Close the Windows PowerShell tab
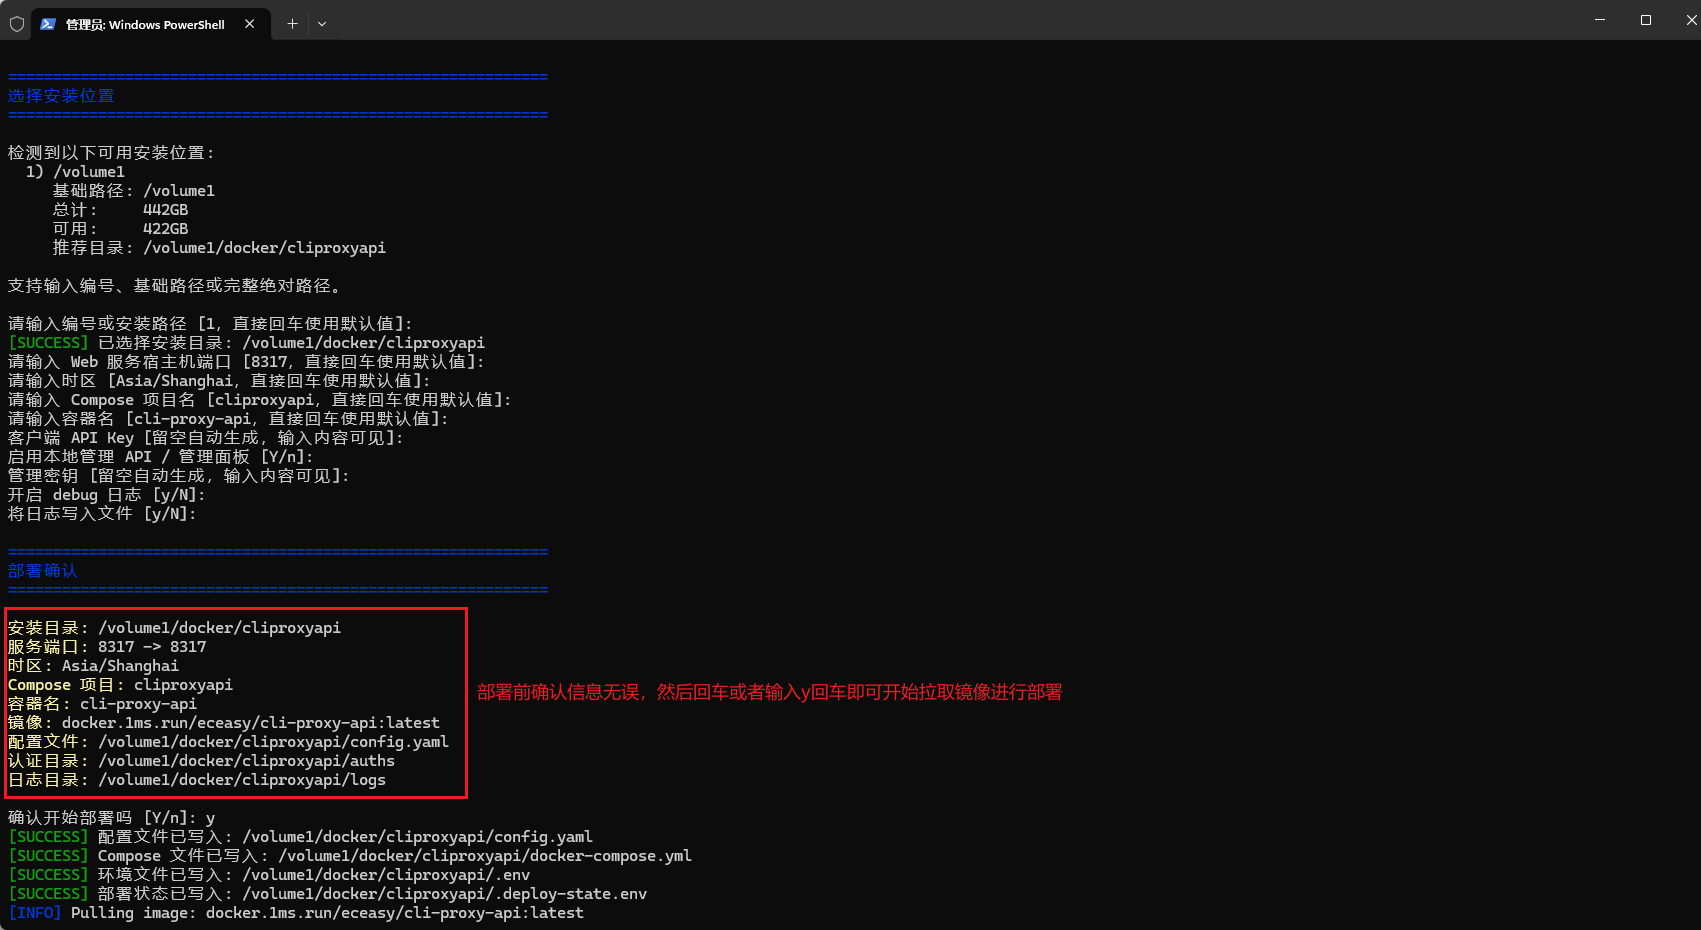 click(249, 24)
